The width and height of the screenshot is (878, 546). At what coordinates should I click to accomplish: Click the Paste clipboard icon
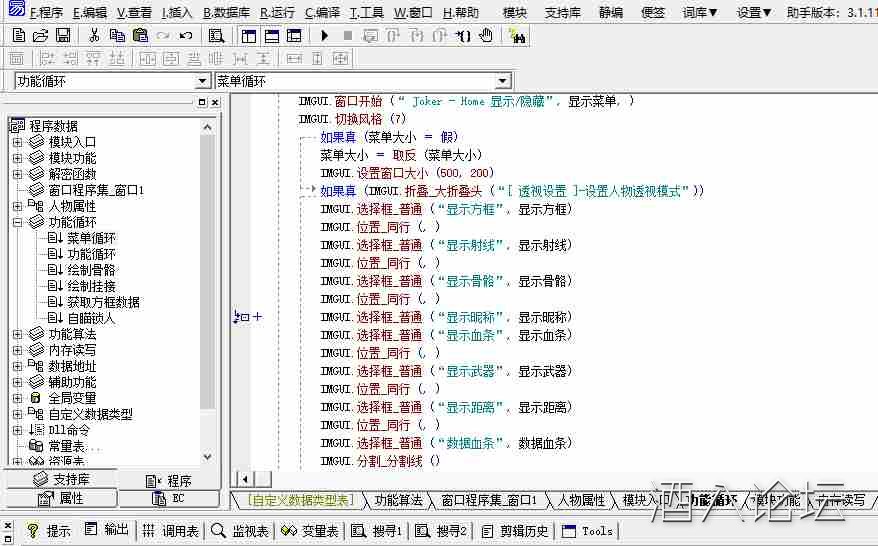pyautogui.click(x=139, y=35)
